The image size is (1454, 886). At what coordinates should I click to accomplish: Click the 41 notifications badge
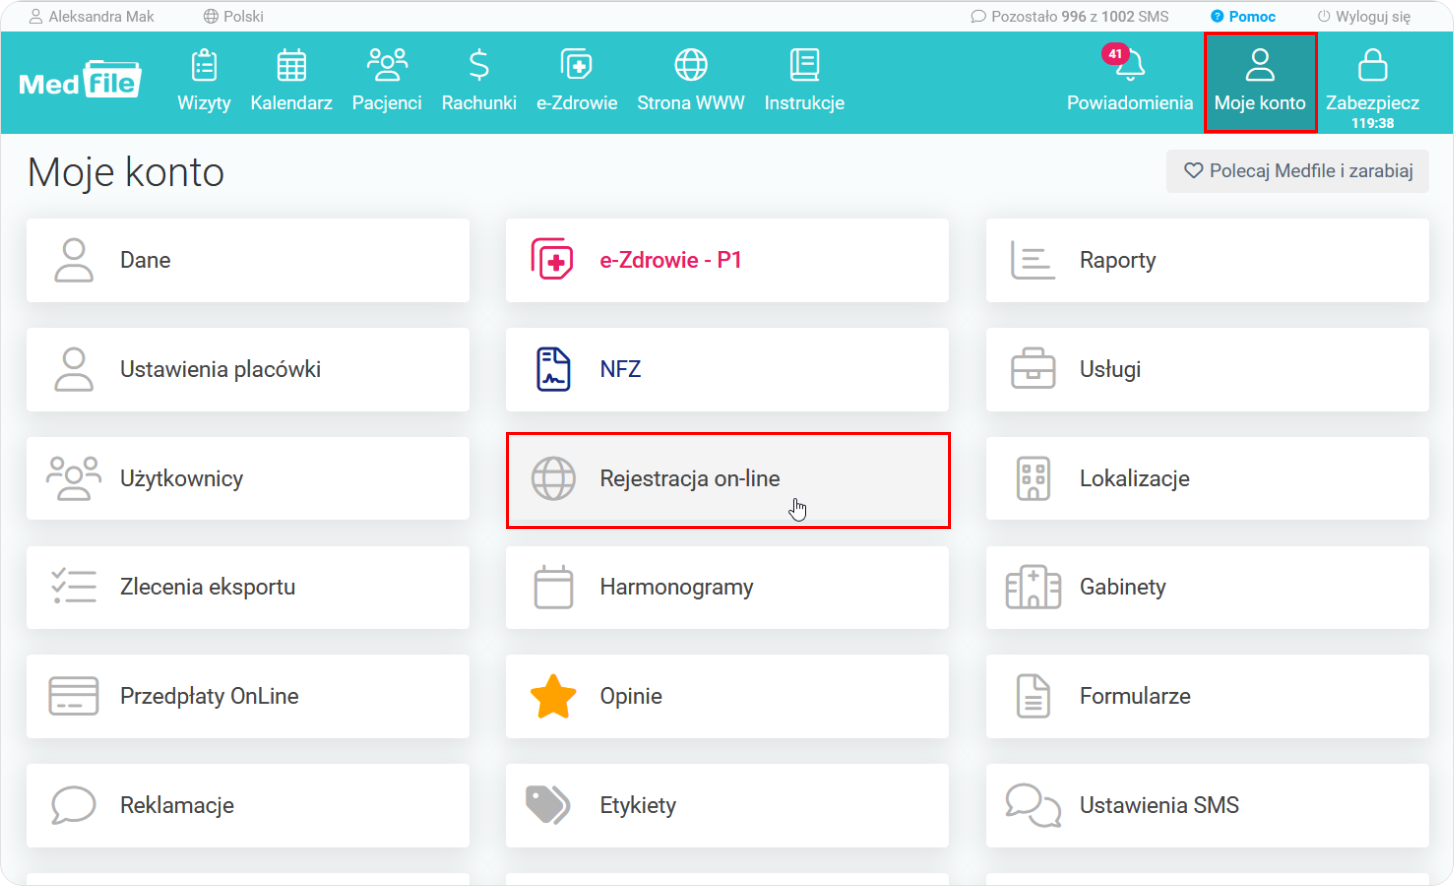[1115, 54]
